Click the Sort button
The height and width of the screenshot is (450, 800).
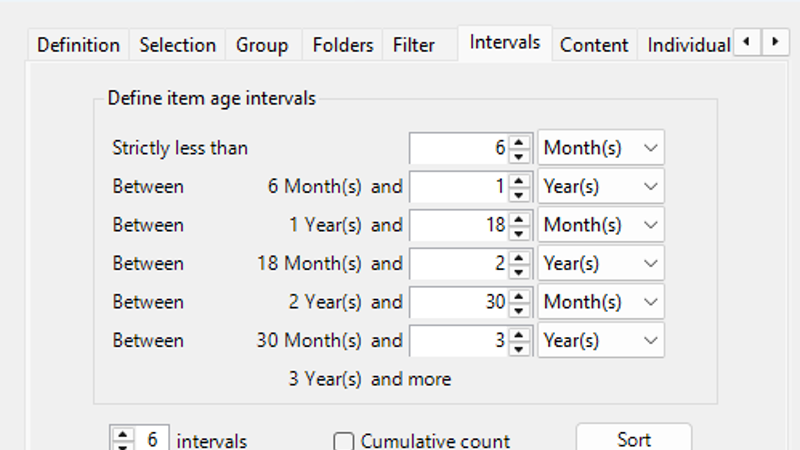tap(634, 438)
